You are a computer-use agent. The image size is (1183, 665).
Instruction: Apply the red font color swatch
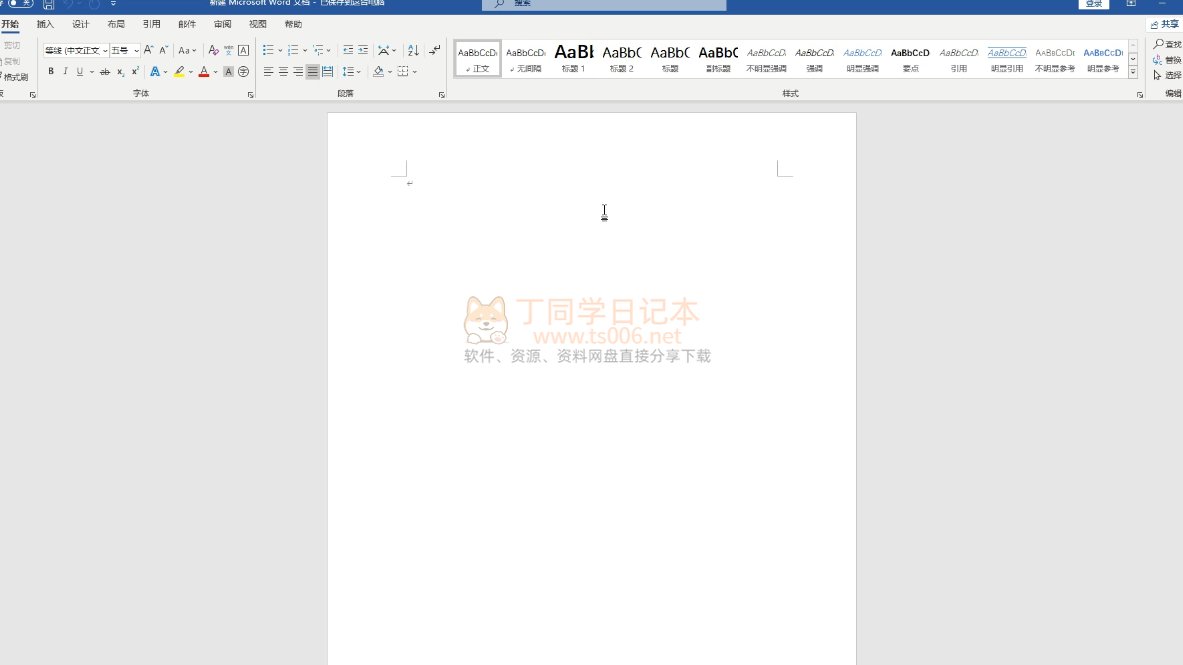(x=204, y=72)
